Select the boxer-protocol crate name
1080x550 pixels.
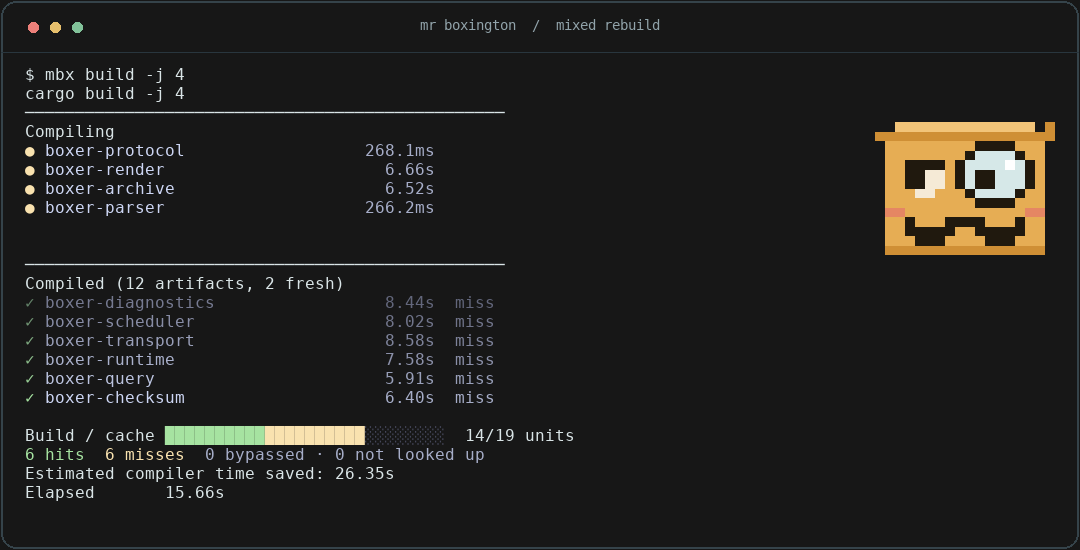tap(115, 151)
